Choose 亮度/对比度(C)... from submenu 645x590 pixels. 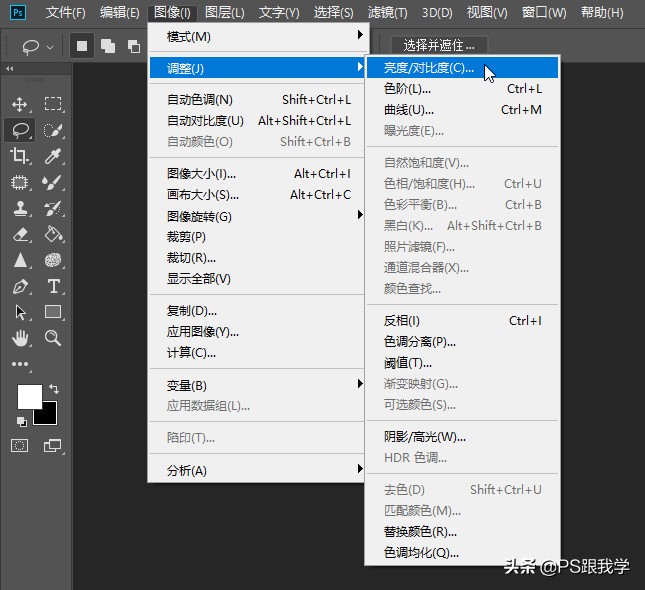click(462, 67)
